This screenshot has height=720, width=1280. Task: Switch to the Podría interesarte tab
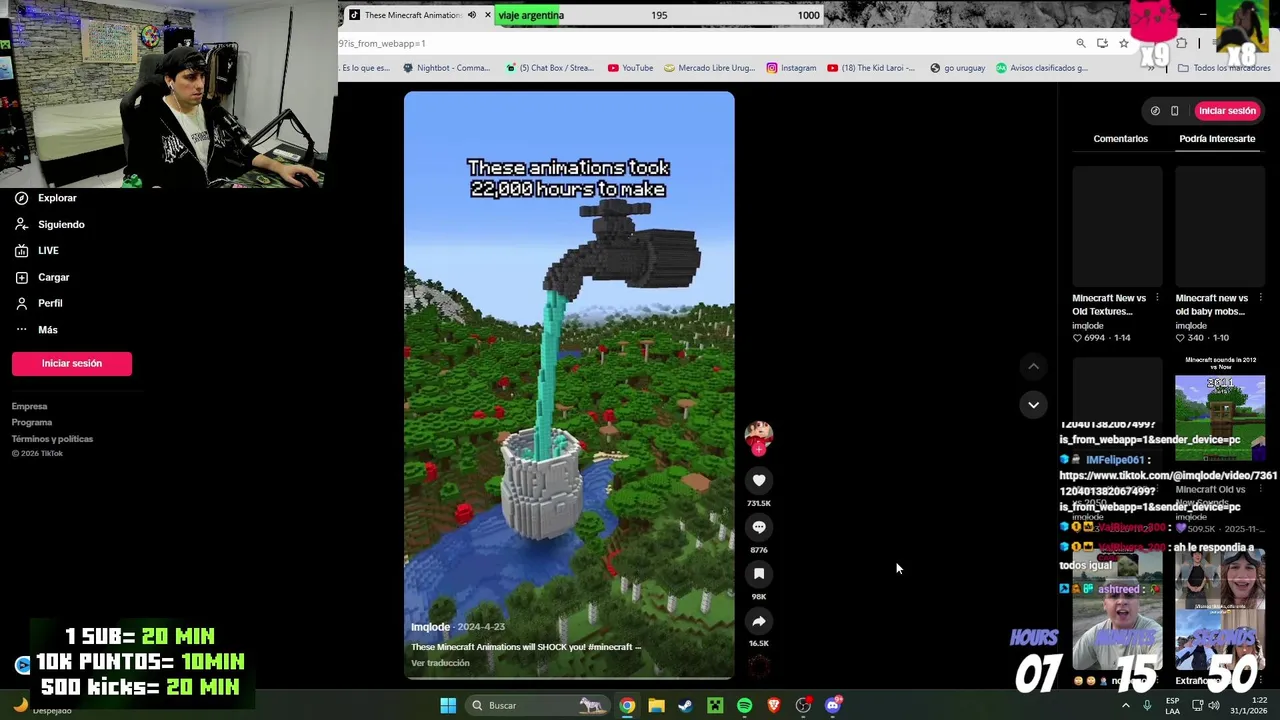click(1217, 139)
